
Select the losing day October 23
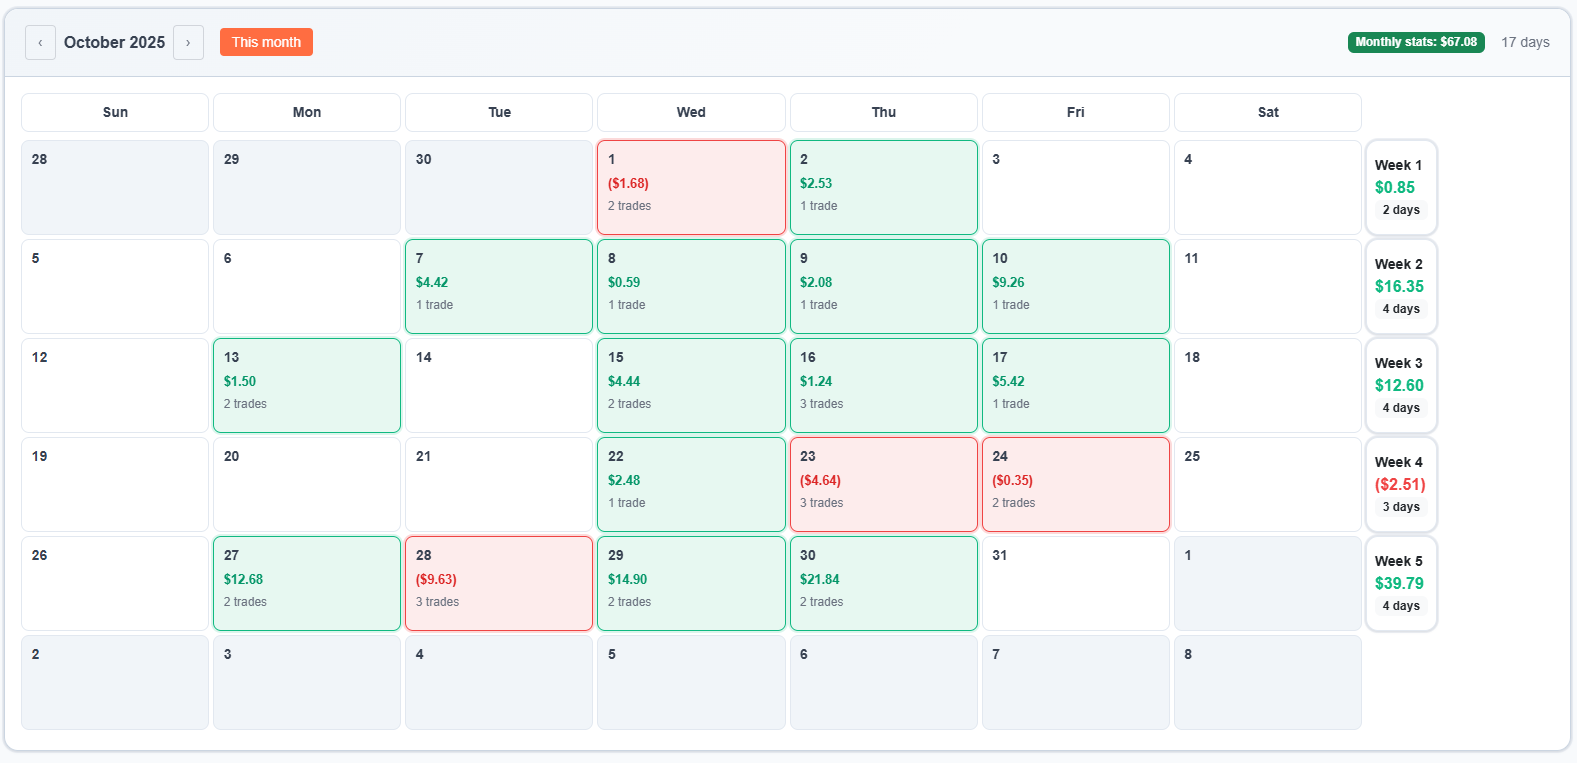[x=883, y=484]
